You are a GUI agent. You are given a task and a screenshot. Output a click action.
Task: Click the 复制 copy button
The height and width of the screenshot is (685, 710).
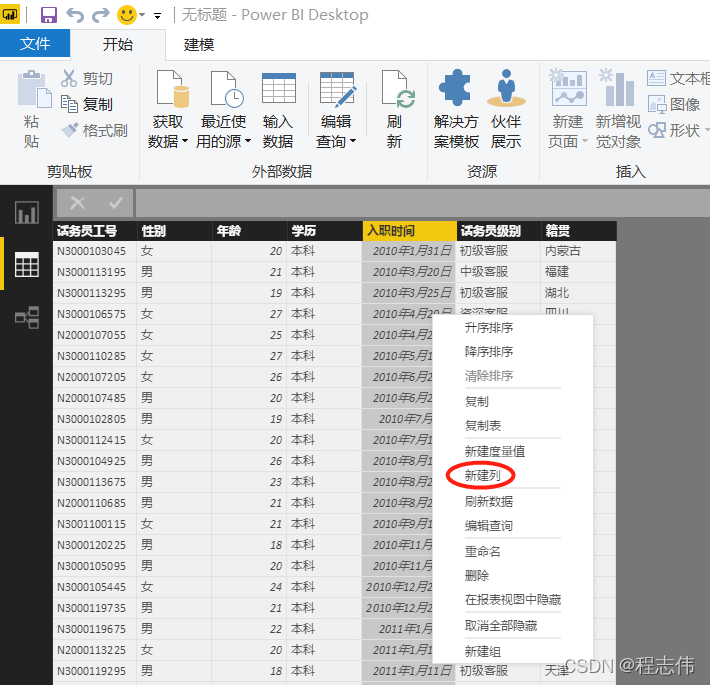tap(87, 104)
